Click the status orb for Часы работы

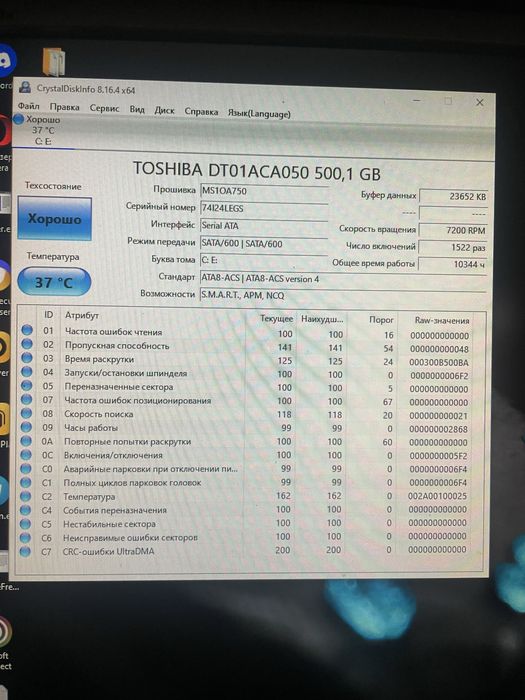pos(26,427)
